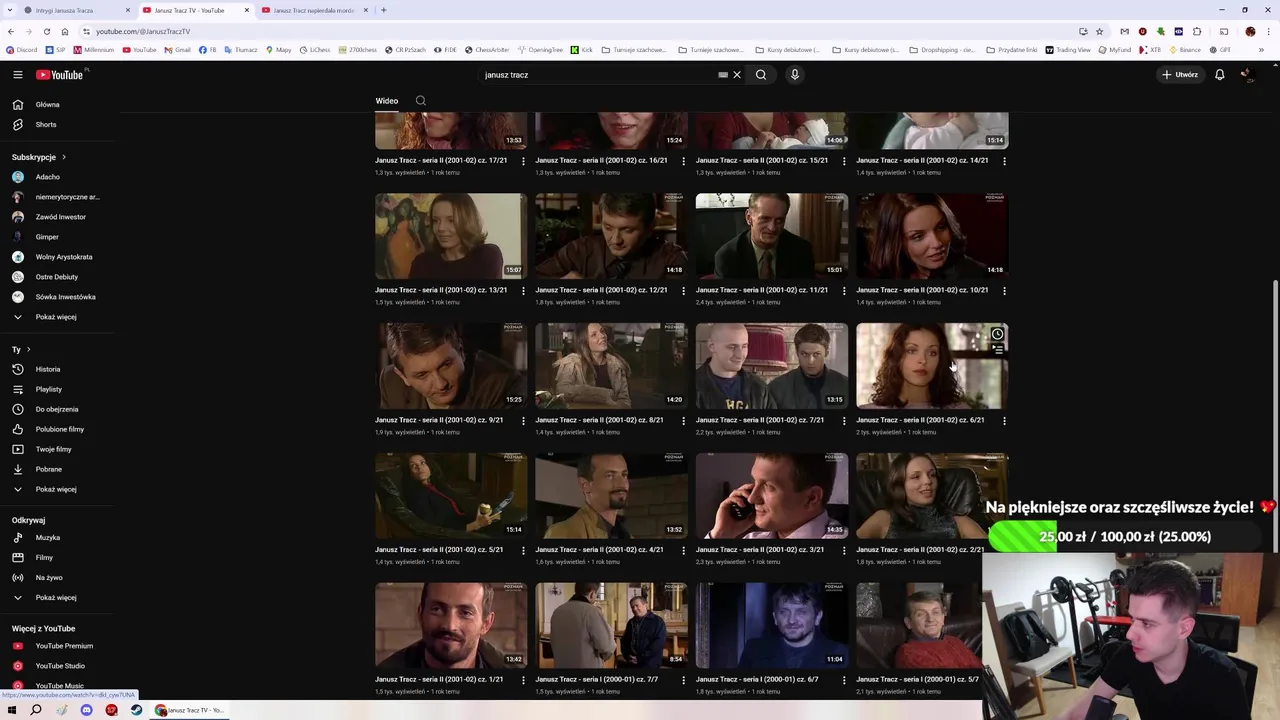
Task: Add cz. 6/21 to watch later via clock icon
Action: tap(997, 334)
